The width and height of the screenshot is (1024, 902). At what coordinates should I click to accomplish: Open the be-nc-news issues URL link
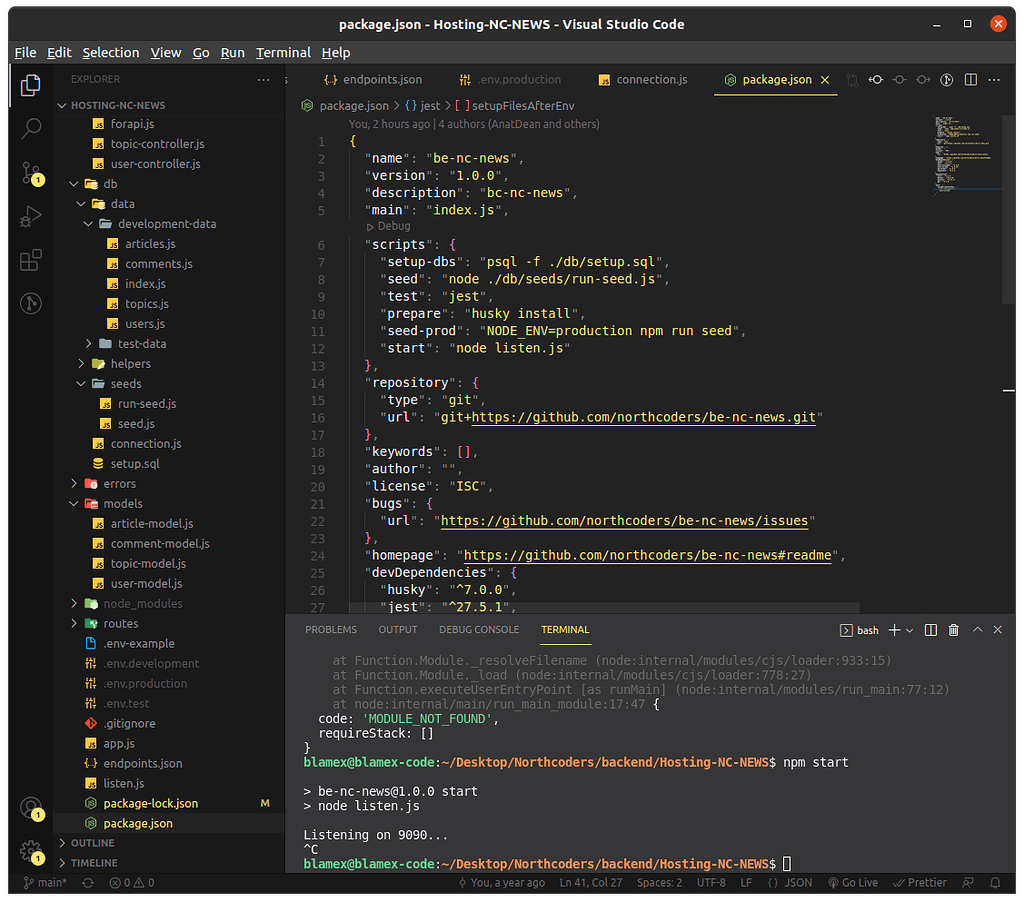625,521
